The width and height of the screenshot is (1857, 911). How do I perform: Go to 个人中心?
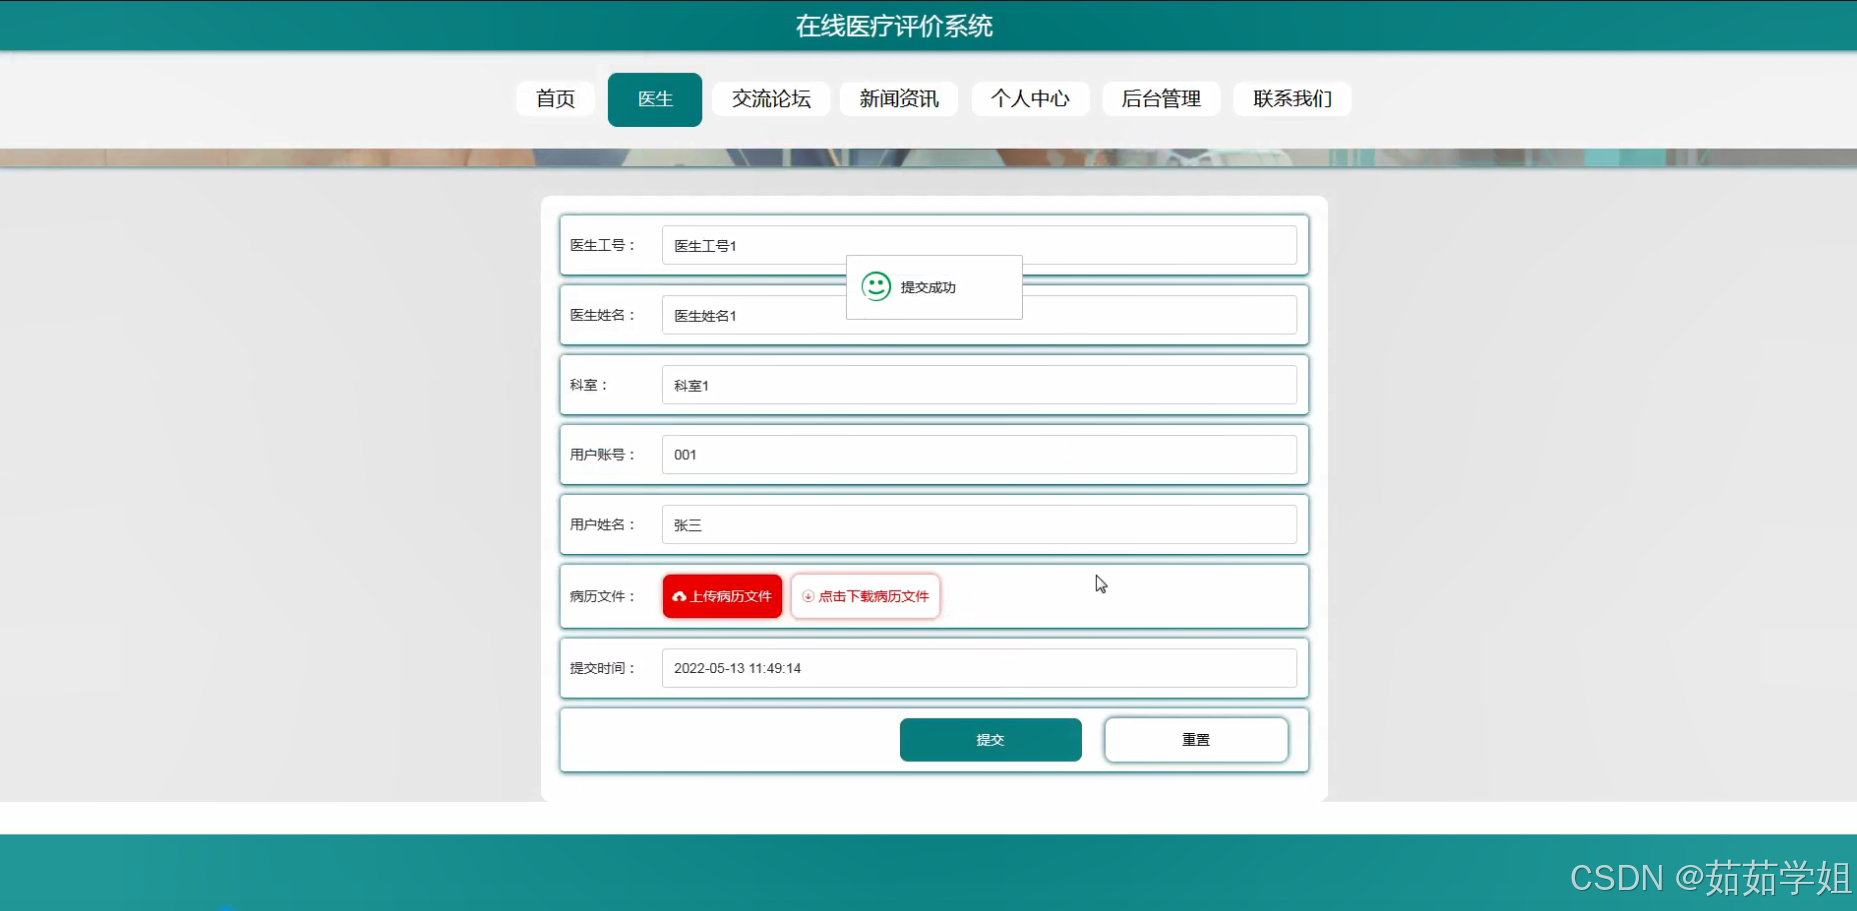(1030, 99)
